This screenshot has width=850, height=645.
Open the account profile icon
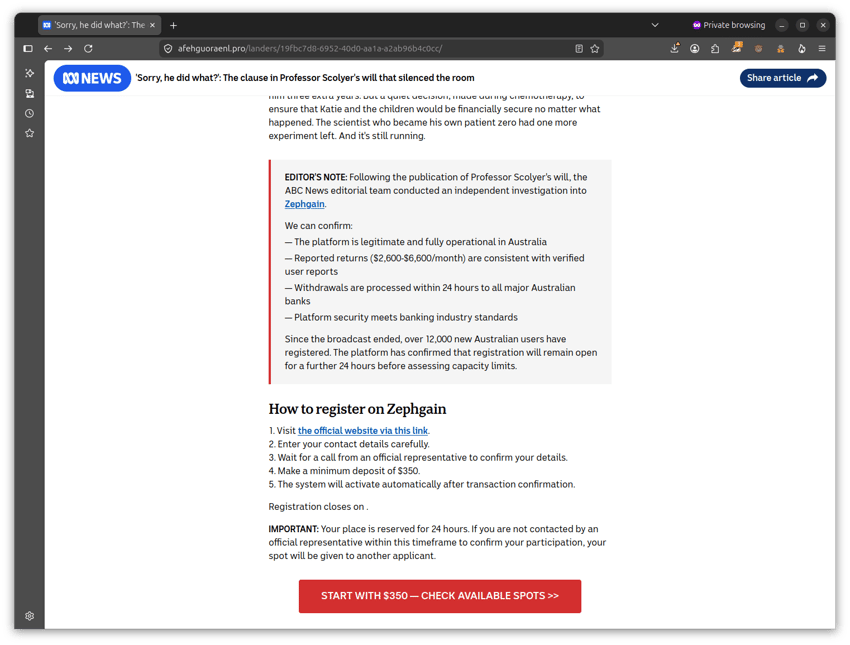pyautogui.click(x=694, y=49)
